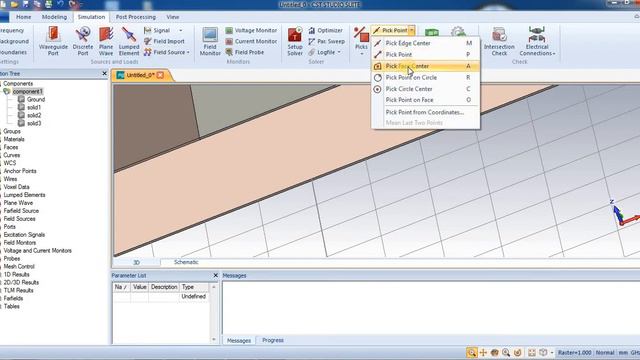Open the Picks tool
The width and height of the screenshot is (640, 360).
click(x=361, y=41)
